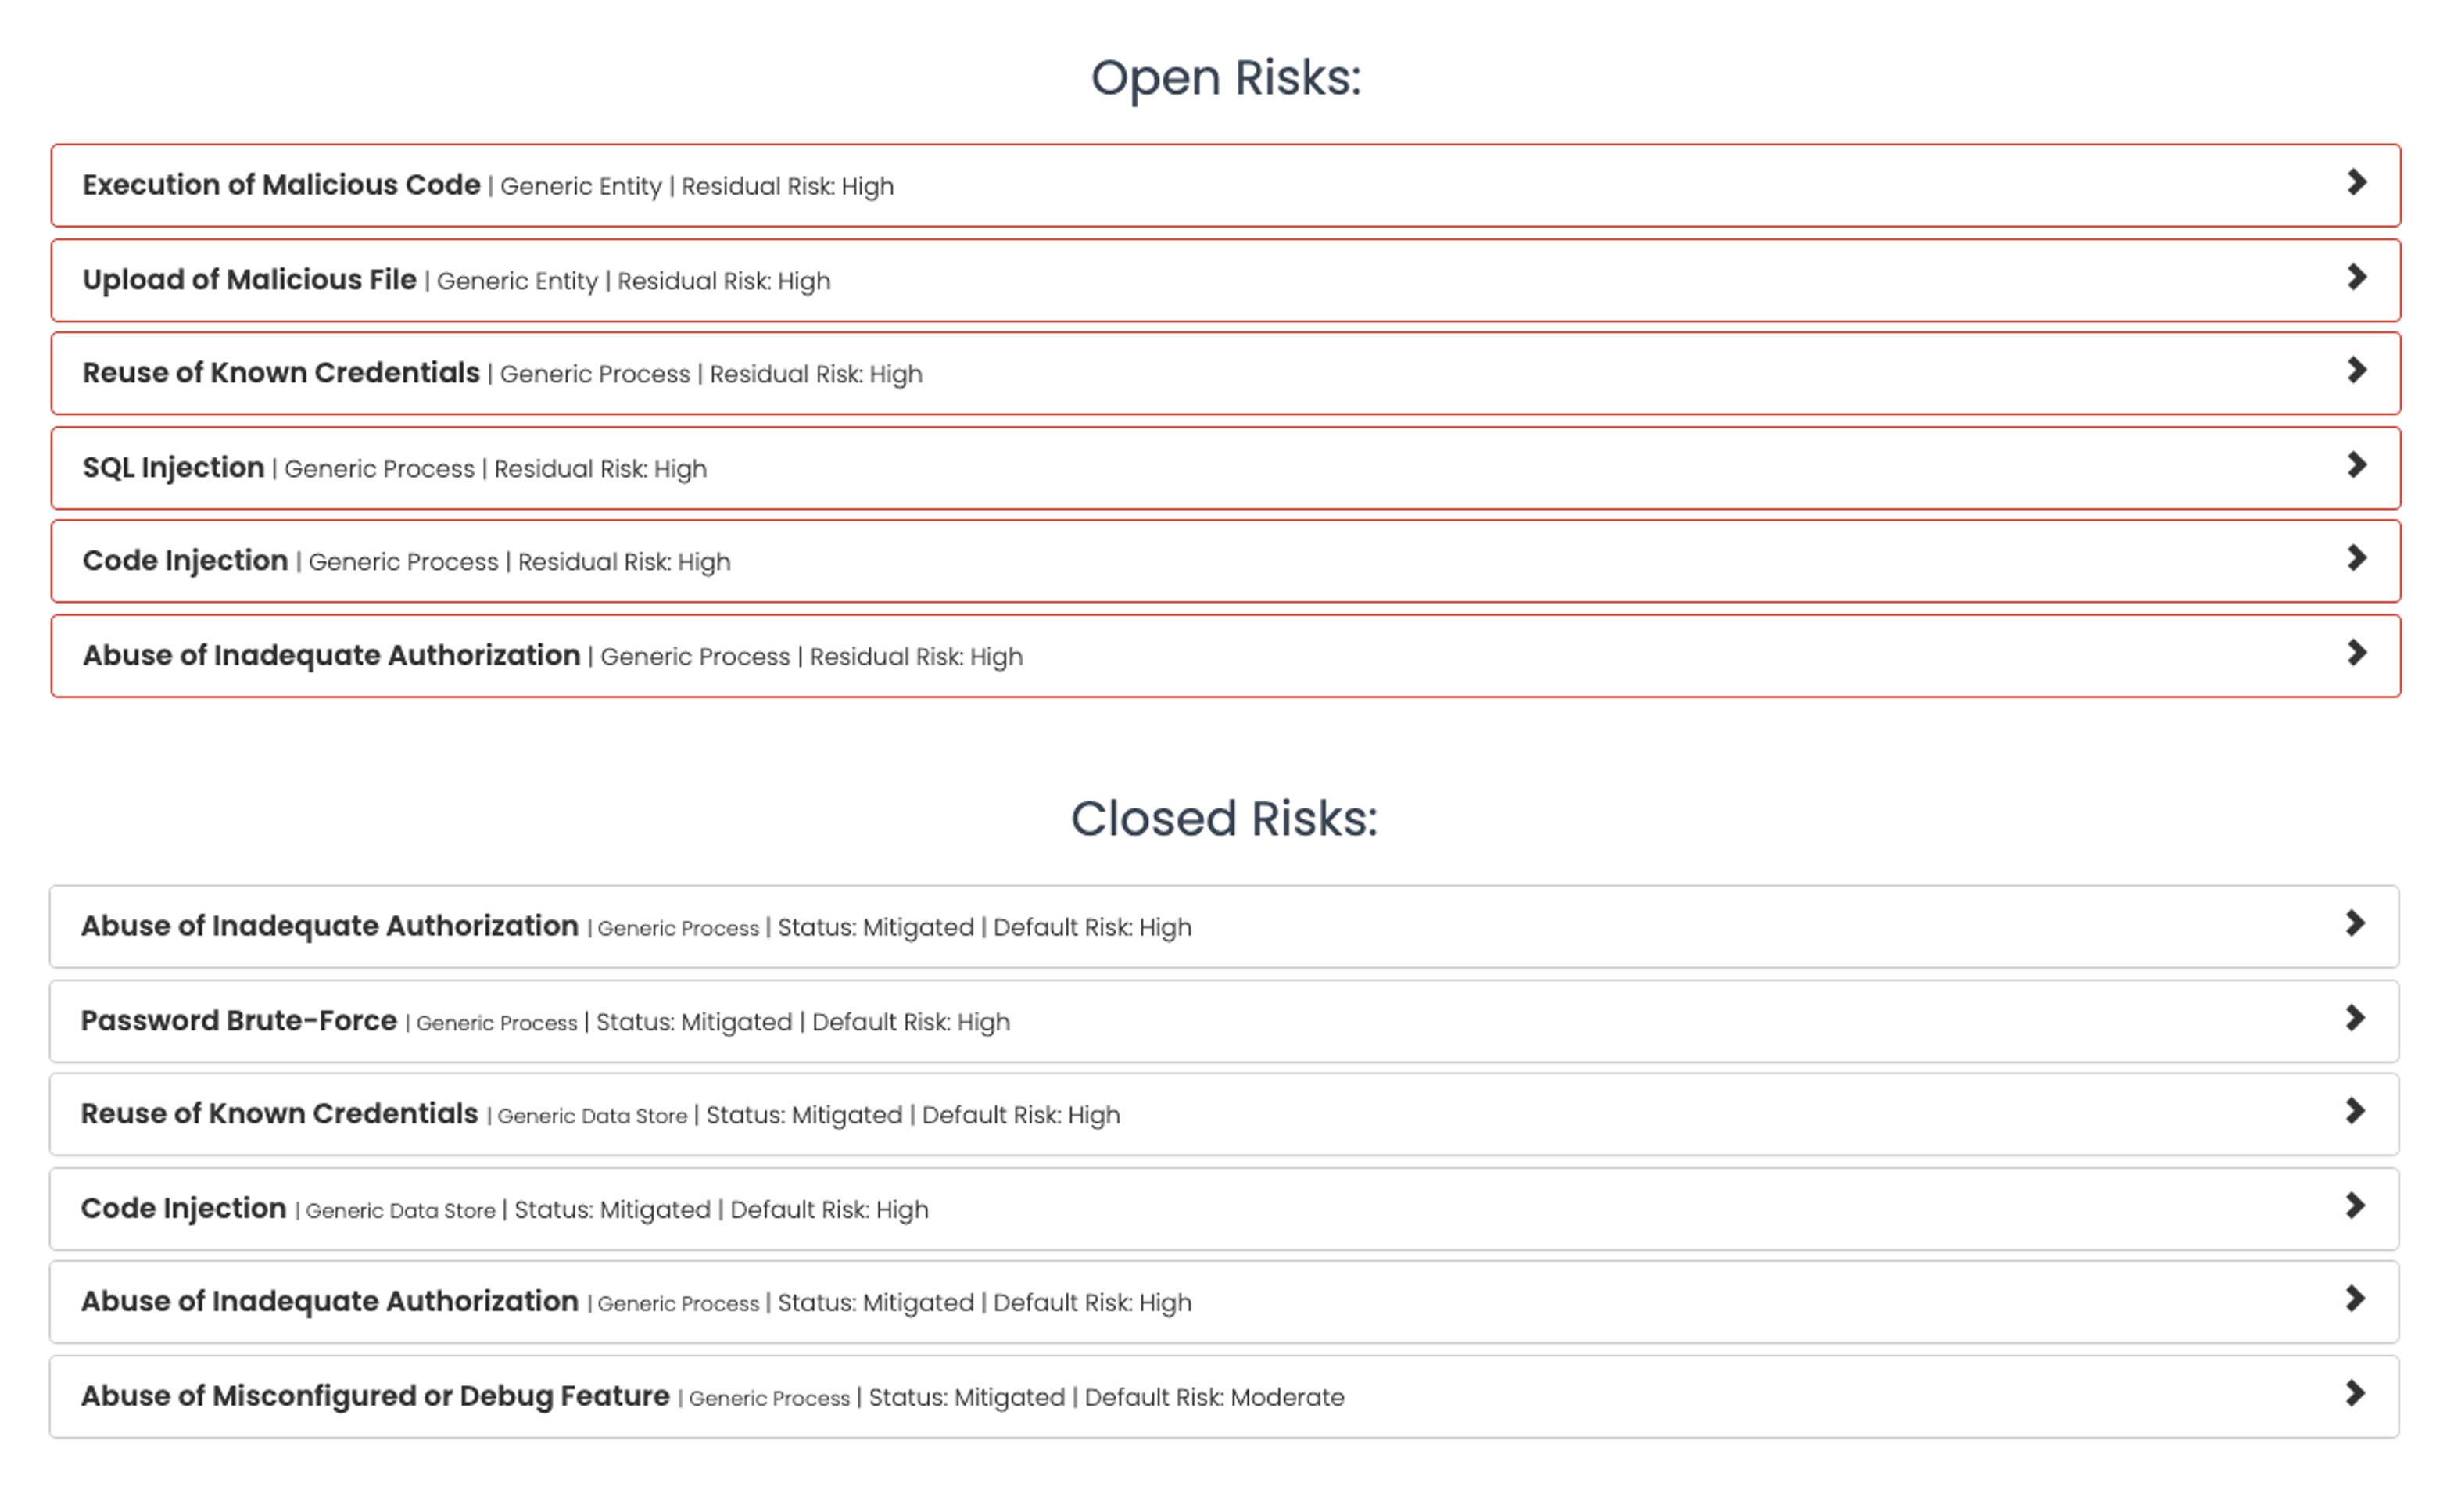Open the Execution of Malicious Code title

point(281,185)
